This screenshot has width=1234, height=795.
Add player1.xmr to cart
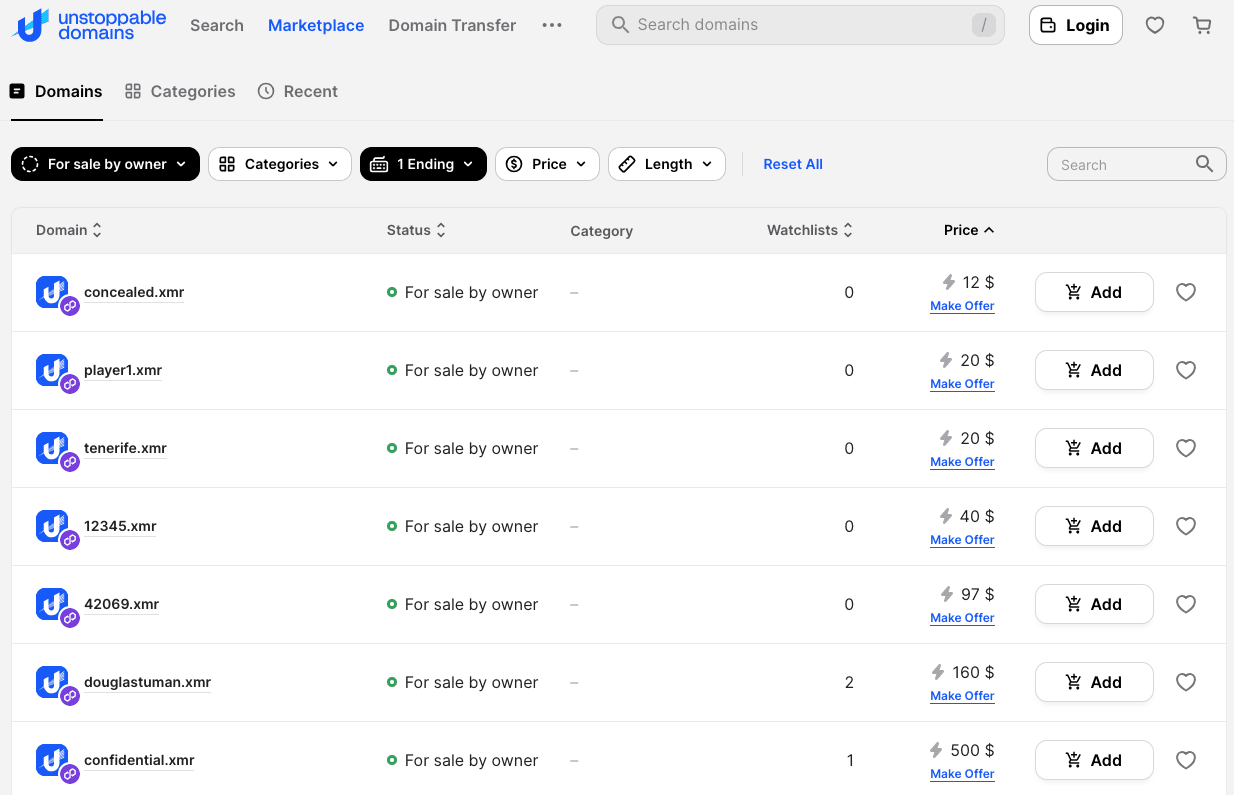[x=1094, y=370]
